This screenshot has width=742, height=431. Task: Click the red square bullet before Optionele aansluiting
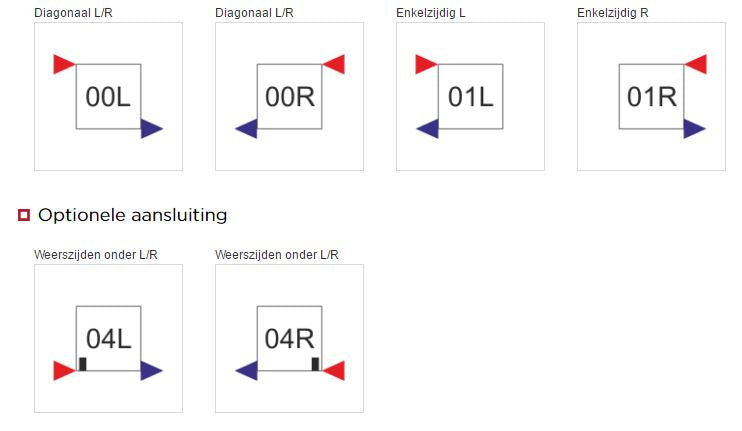24,215
